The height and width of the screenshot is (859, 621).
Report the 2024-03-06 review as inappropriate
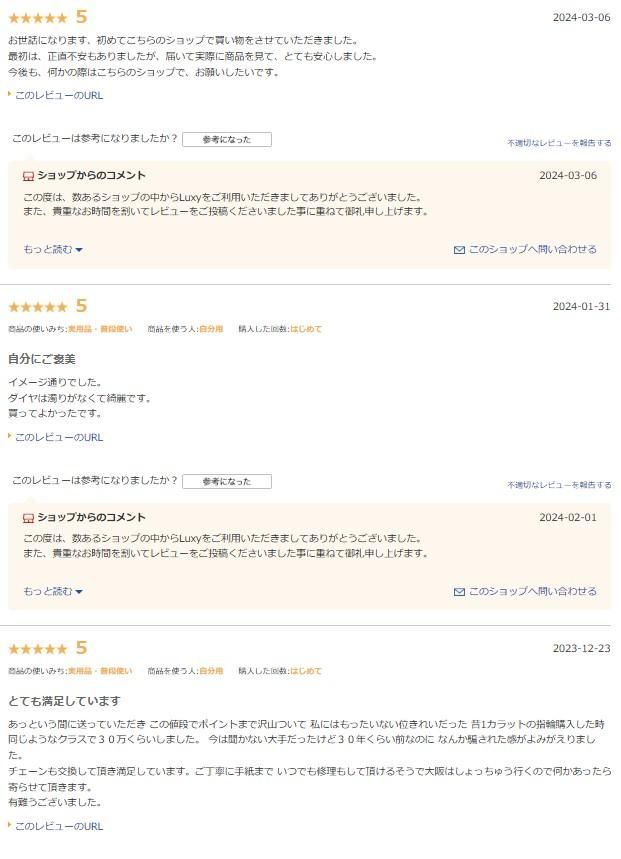coord(559,143)
